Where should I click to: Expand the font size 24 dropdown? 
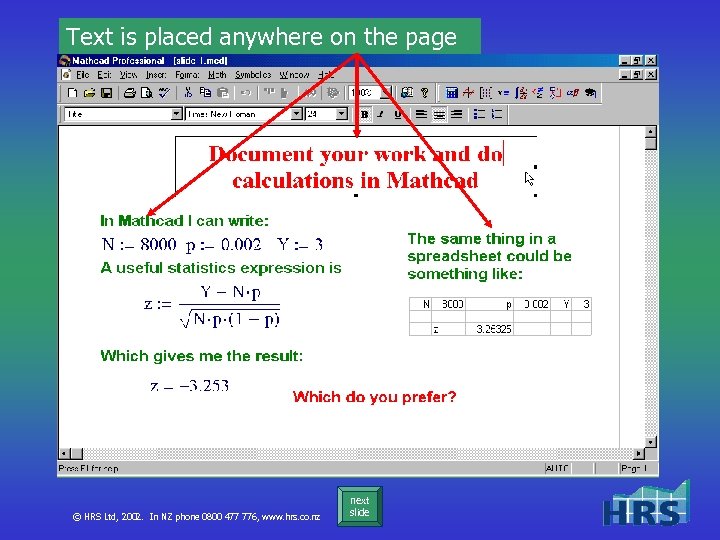(341, 114)
